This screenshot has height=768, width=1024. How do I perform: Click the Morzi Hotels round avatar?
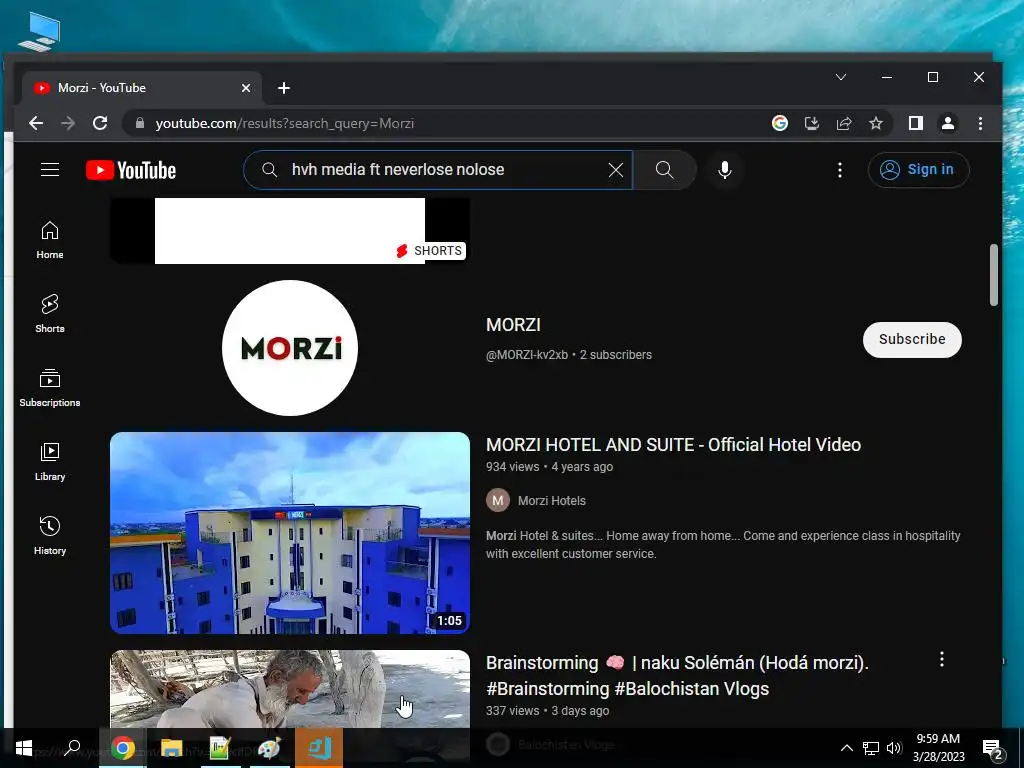pos(498,501)
